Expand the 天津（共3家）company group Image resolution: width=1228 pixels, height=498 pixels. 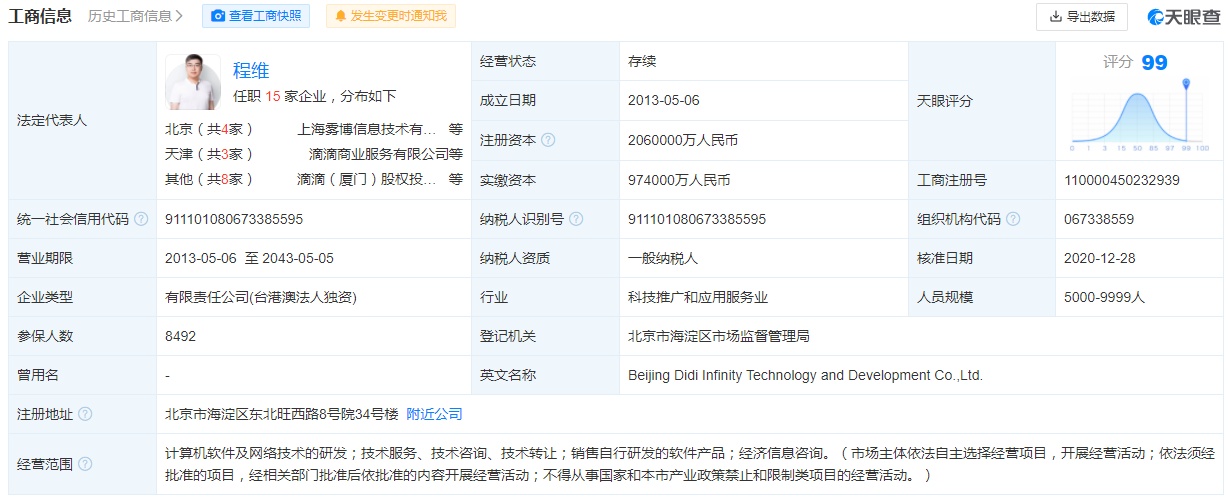tap(210, 154)
